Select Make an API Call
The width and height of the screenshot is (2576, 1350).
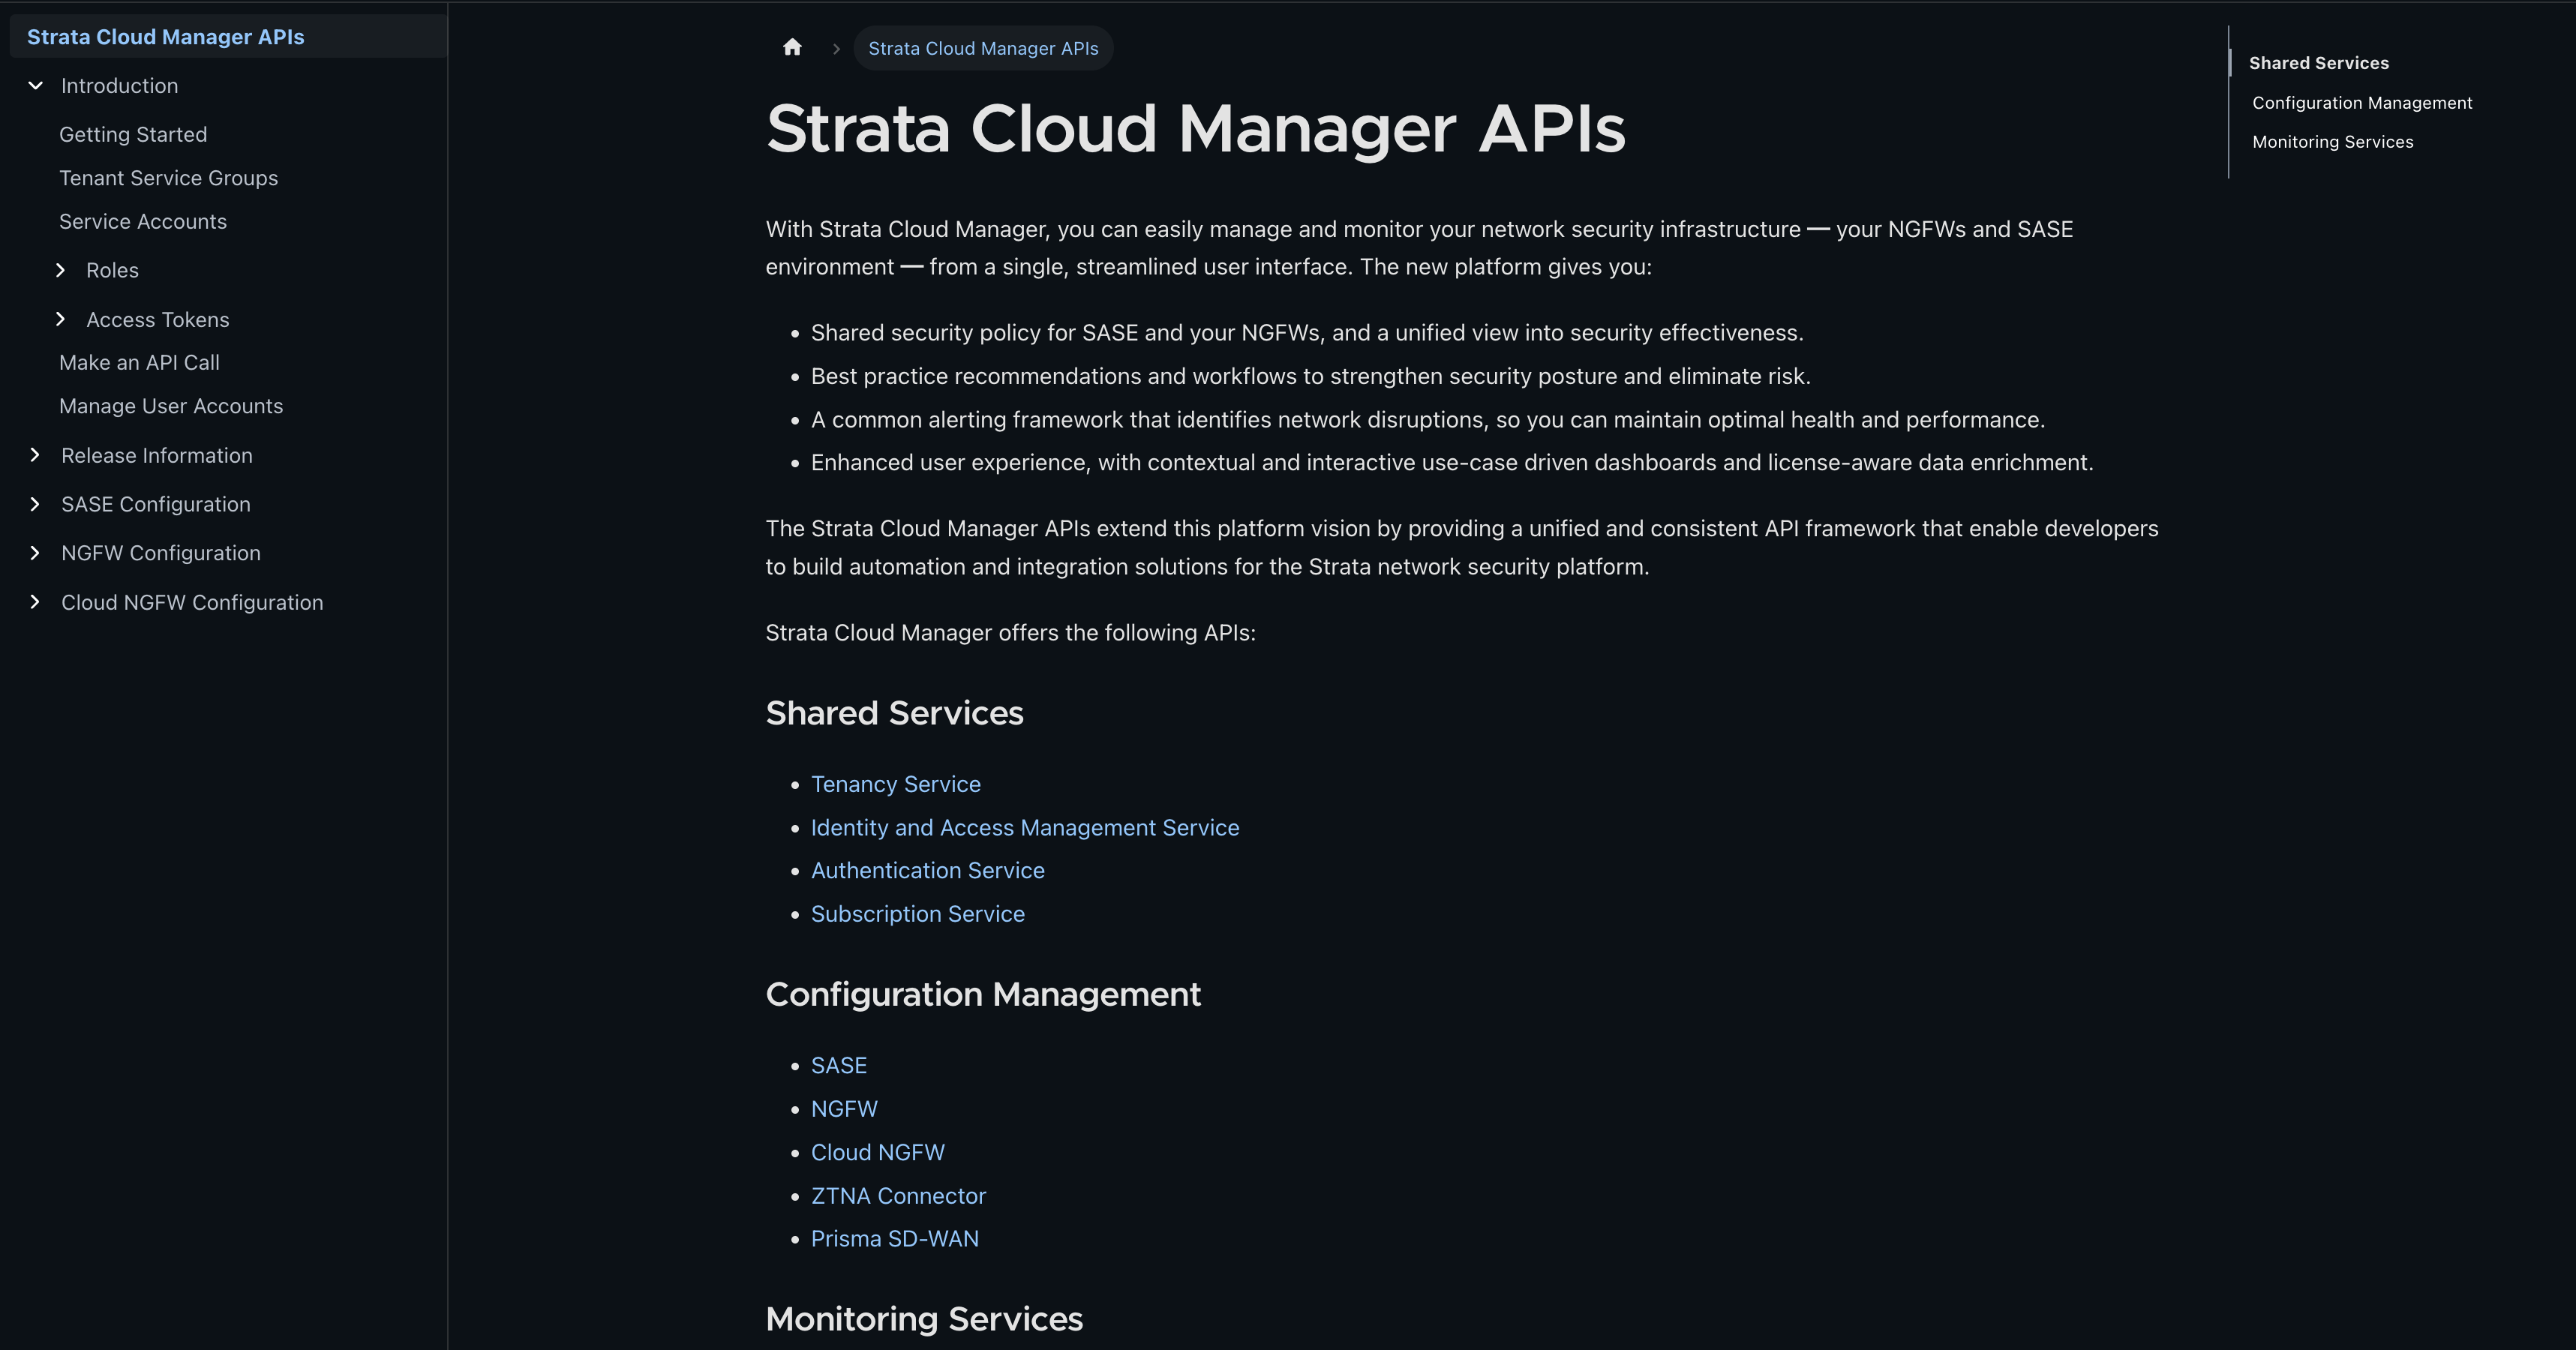click(140, 362)
